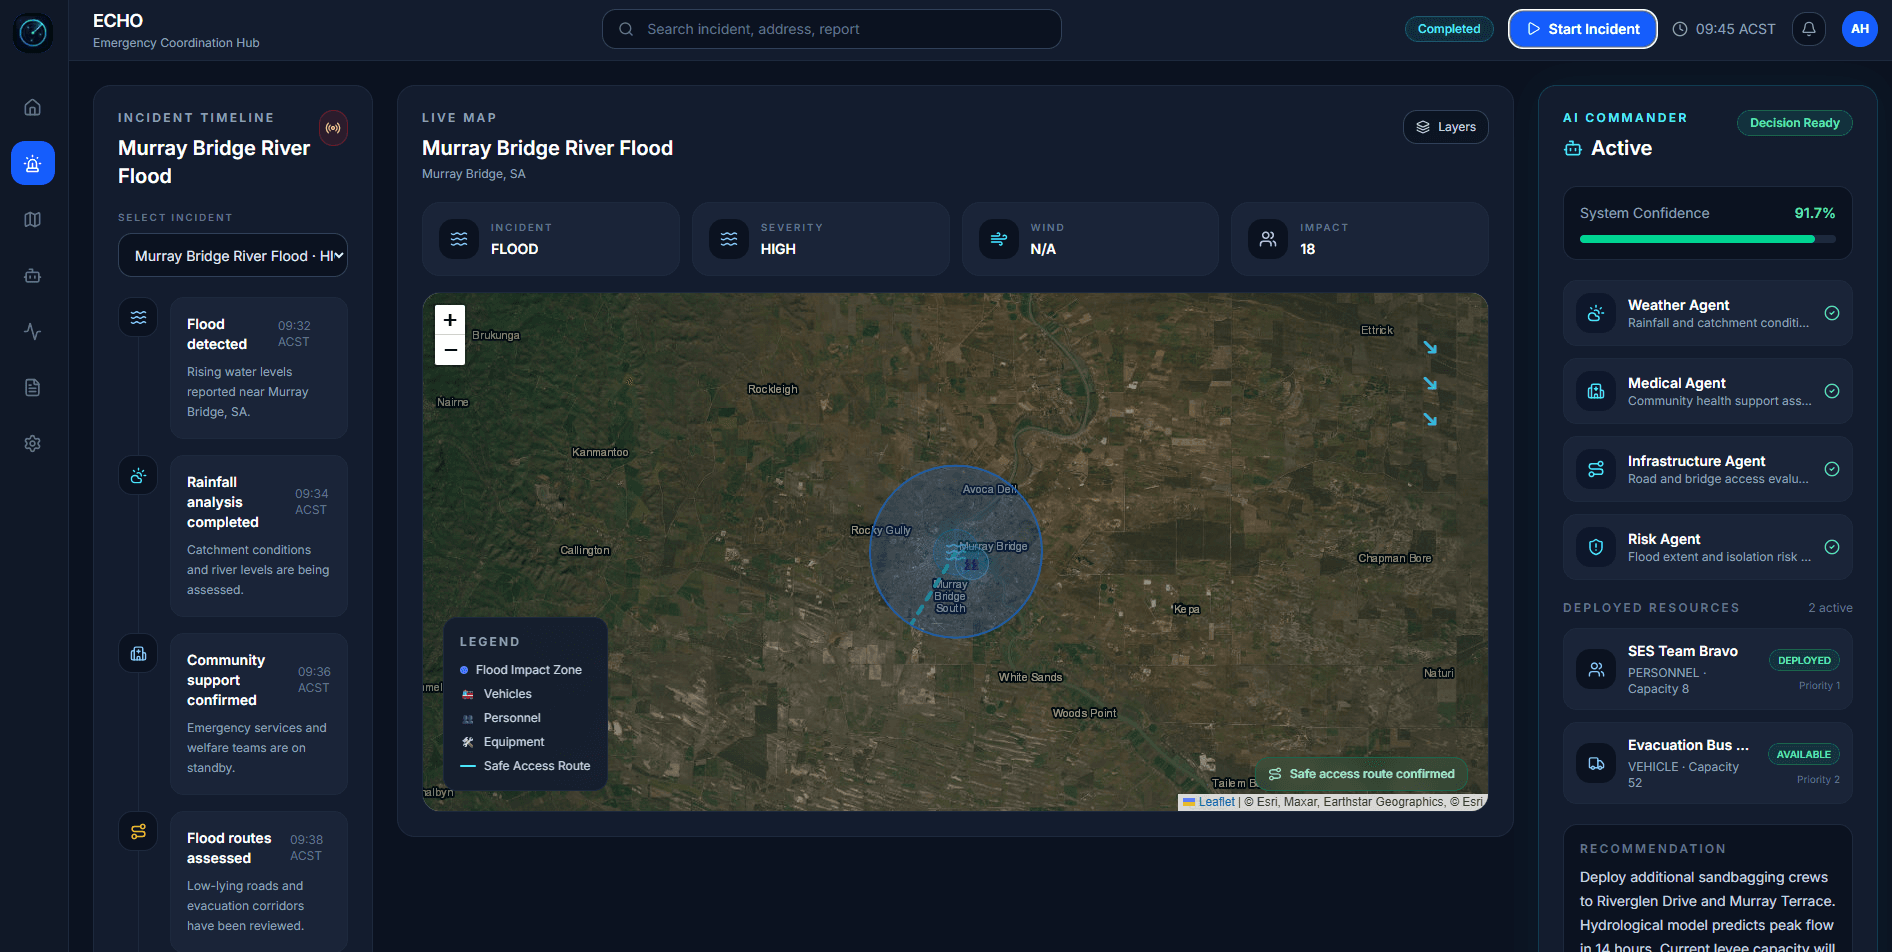Click the Safe access route confirmed notice
The height and width of the screenshot is (952, 1892).
[x=1362, y=774]
